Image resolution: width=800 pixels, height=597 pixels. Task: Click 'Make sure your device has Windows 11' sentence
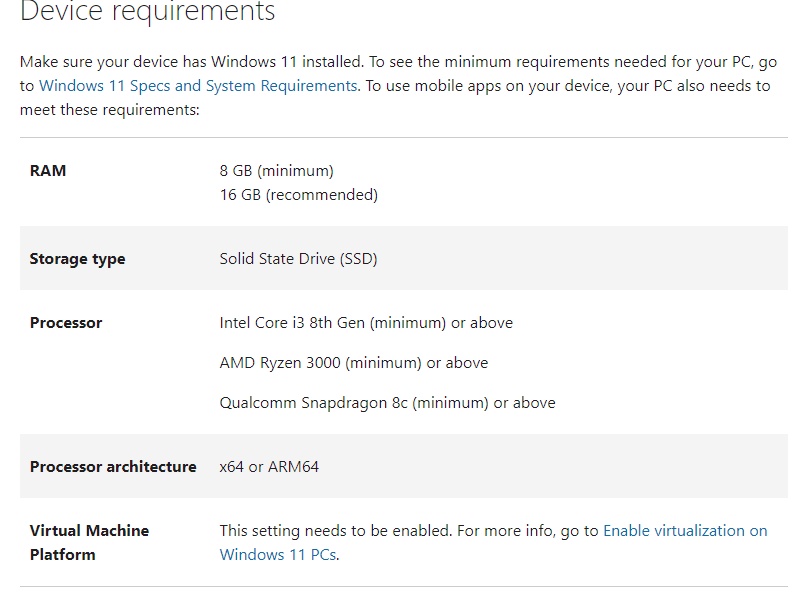(191, 62)
